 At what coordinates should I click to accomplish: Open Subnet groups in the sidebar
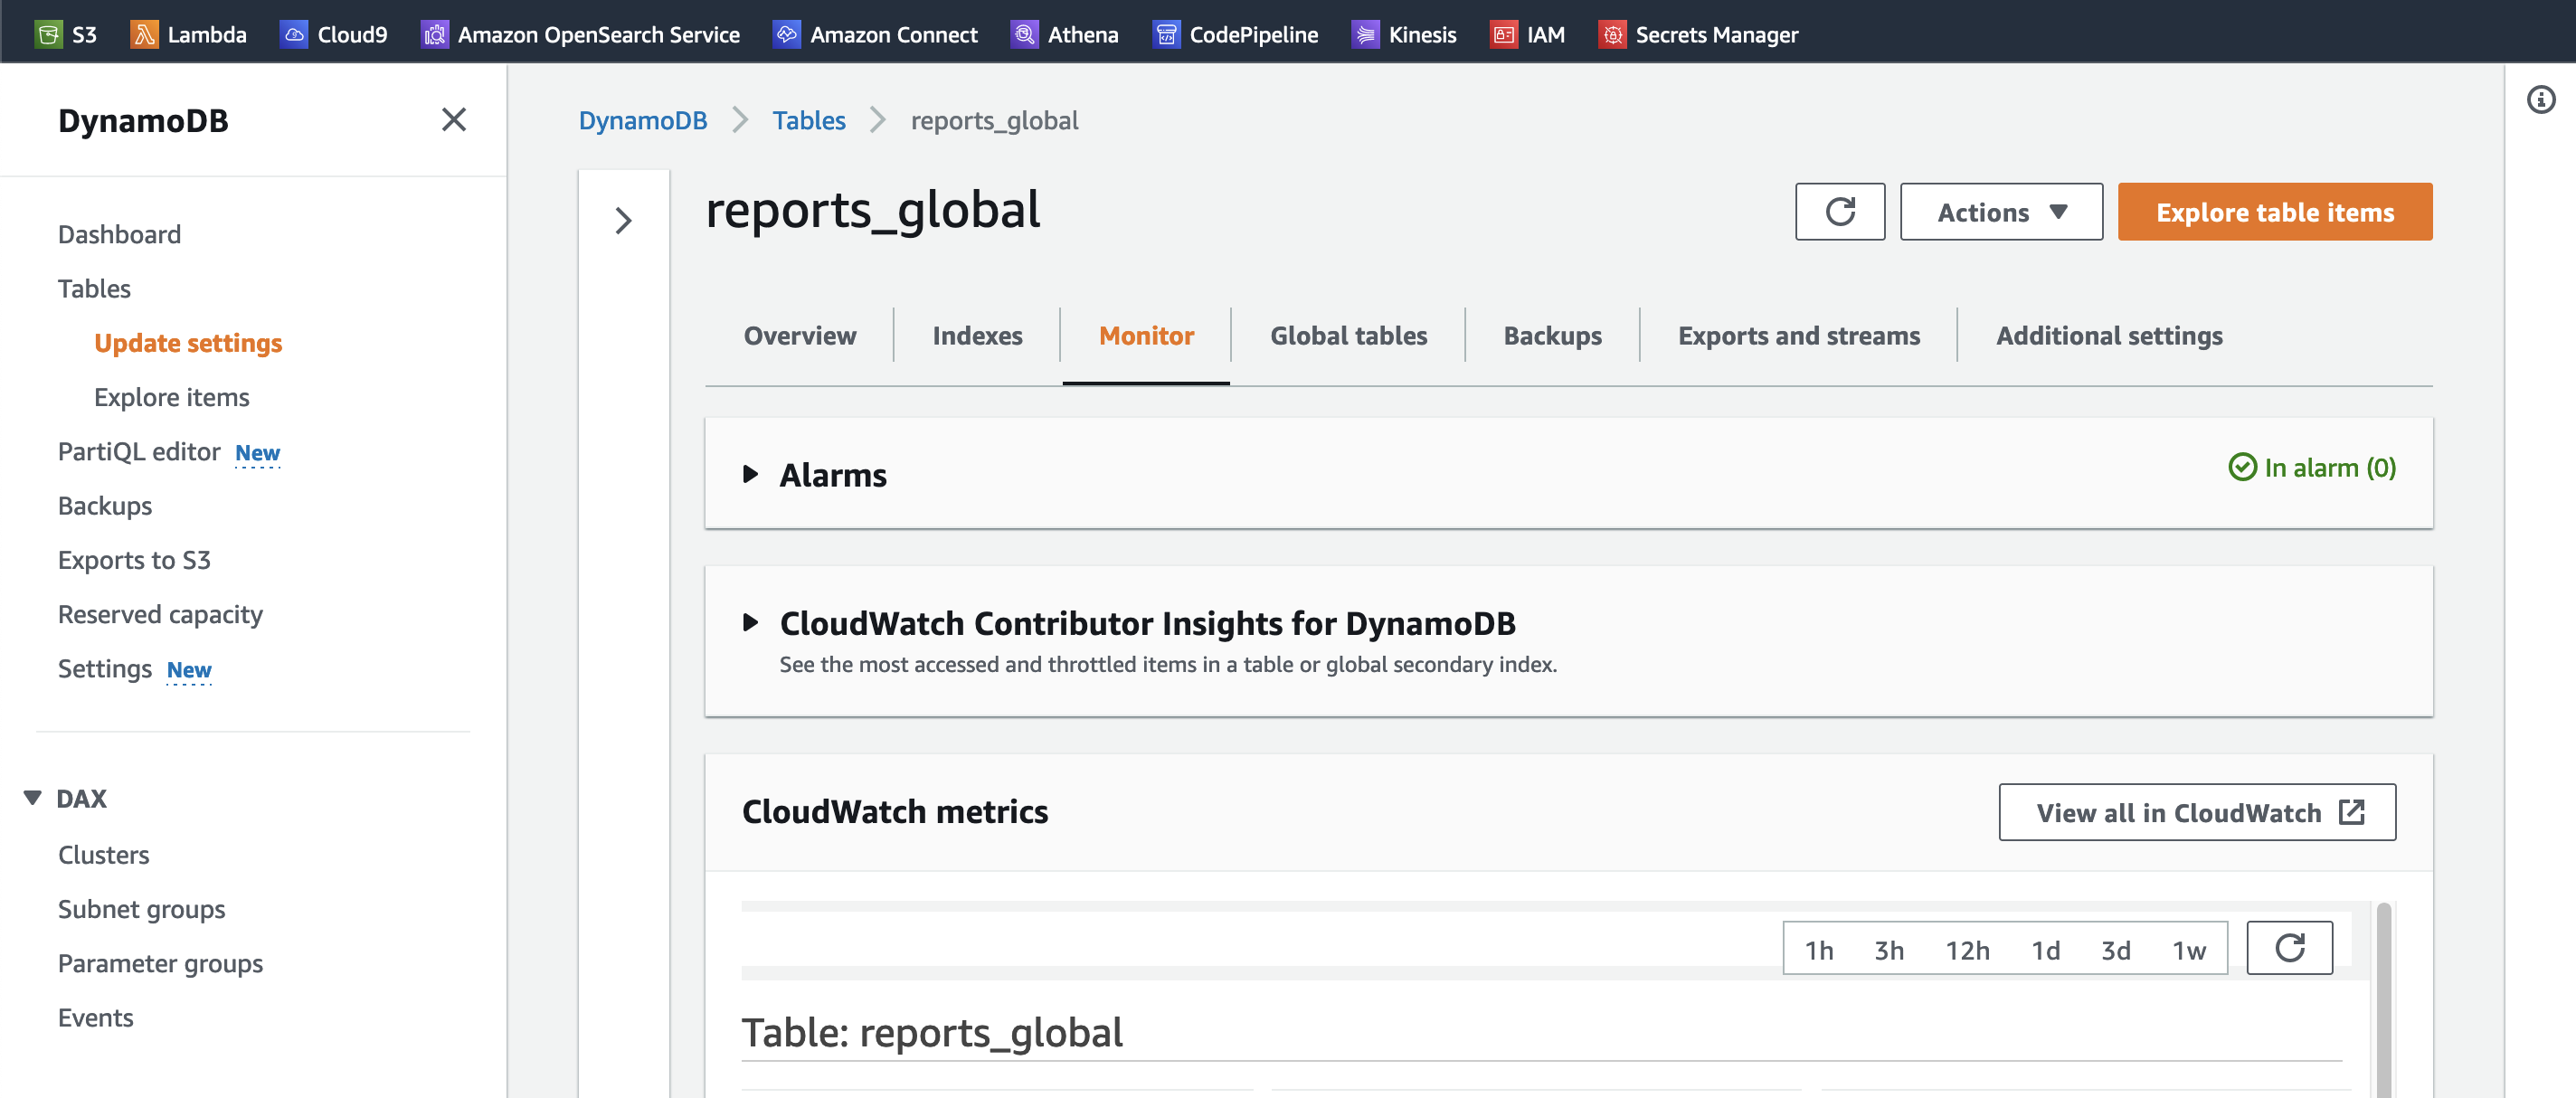[141, 909]
